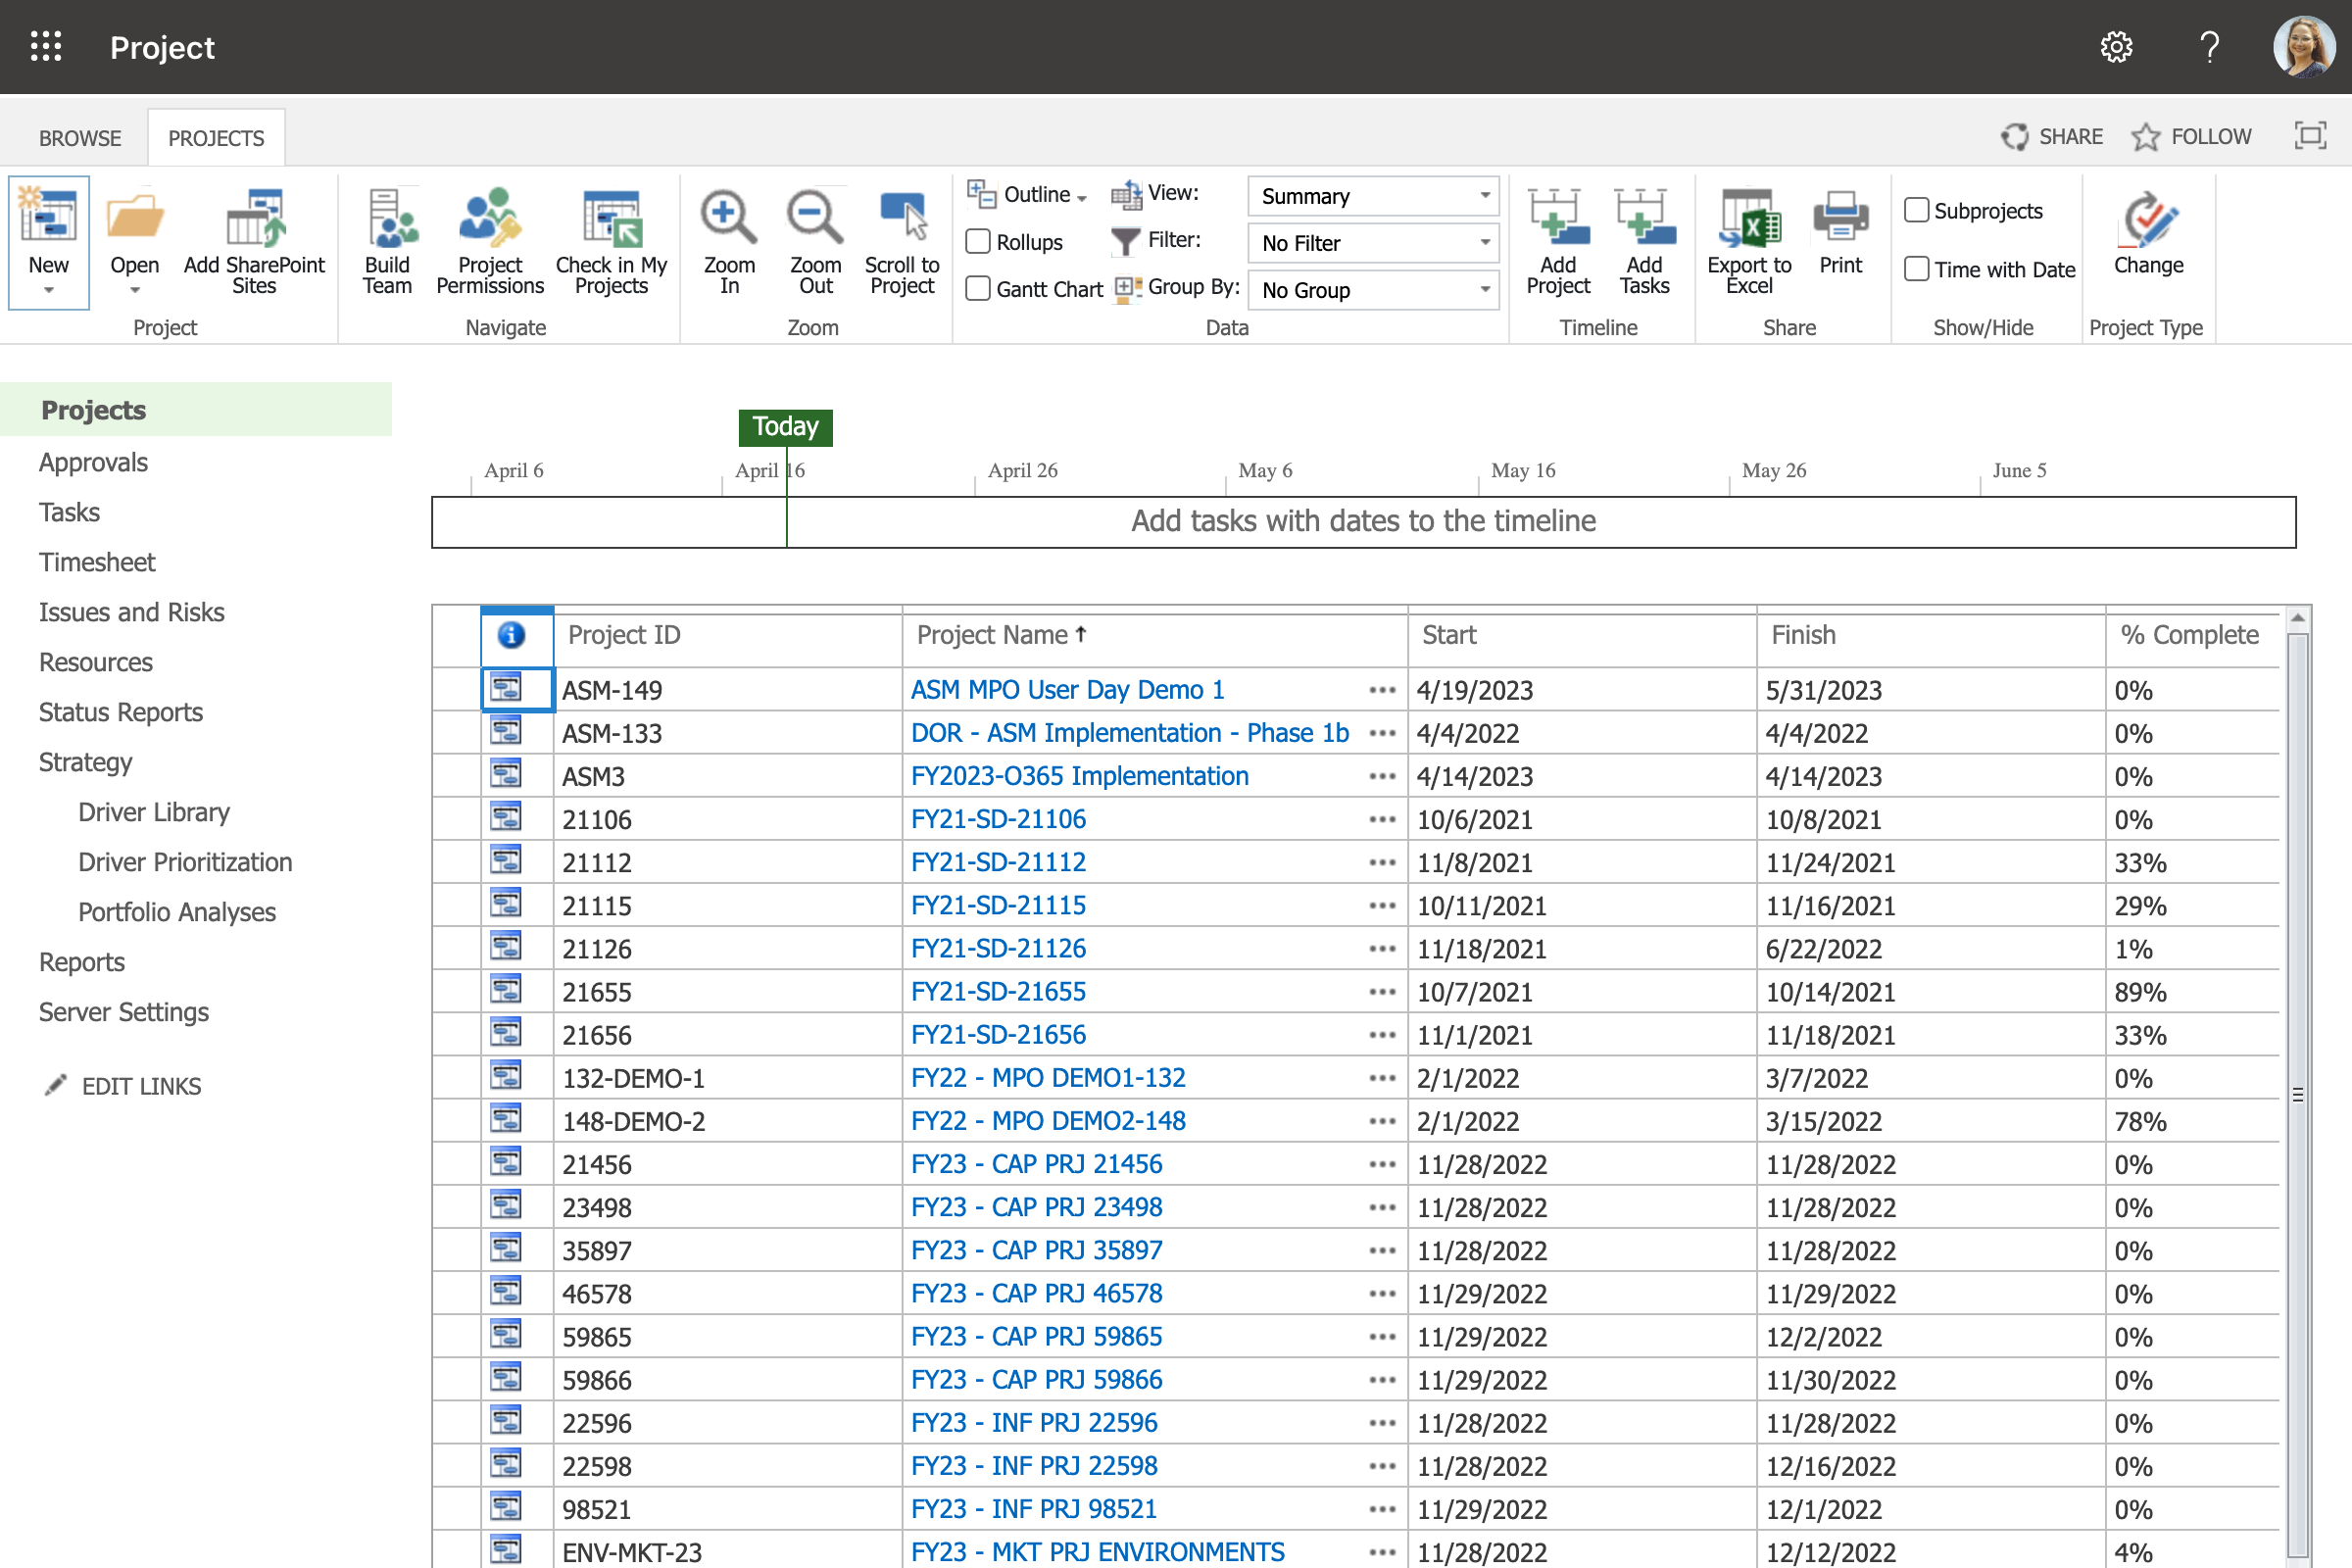Click the help question mark icon

click(x=2210, y=47)
